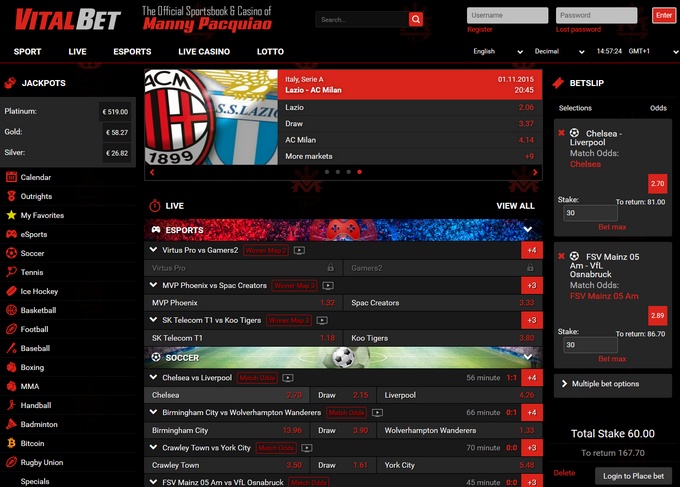The image size is (680, 487).
Task: Select the eSports gamepad icon in sidebar
Action: pyautogui.click(x=11, y=234)
